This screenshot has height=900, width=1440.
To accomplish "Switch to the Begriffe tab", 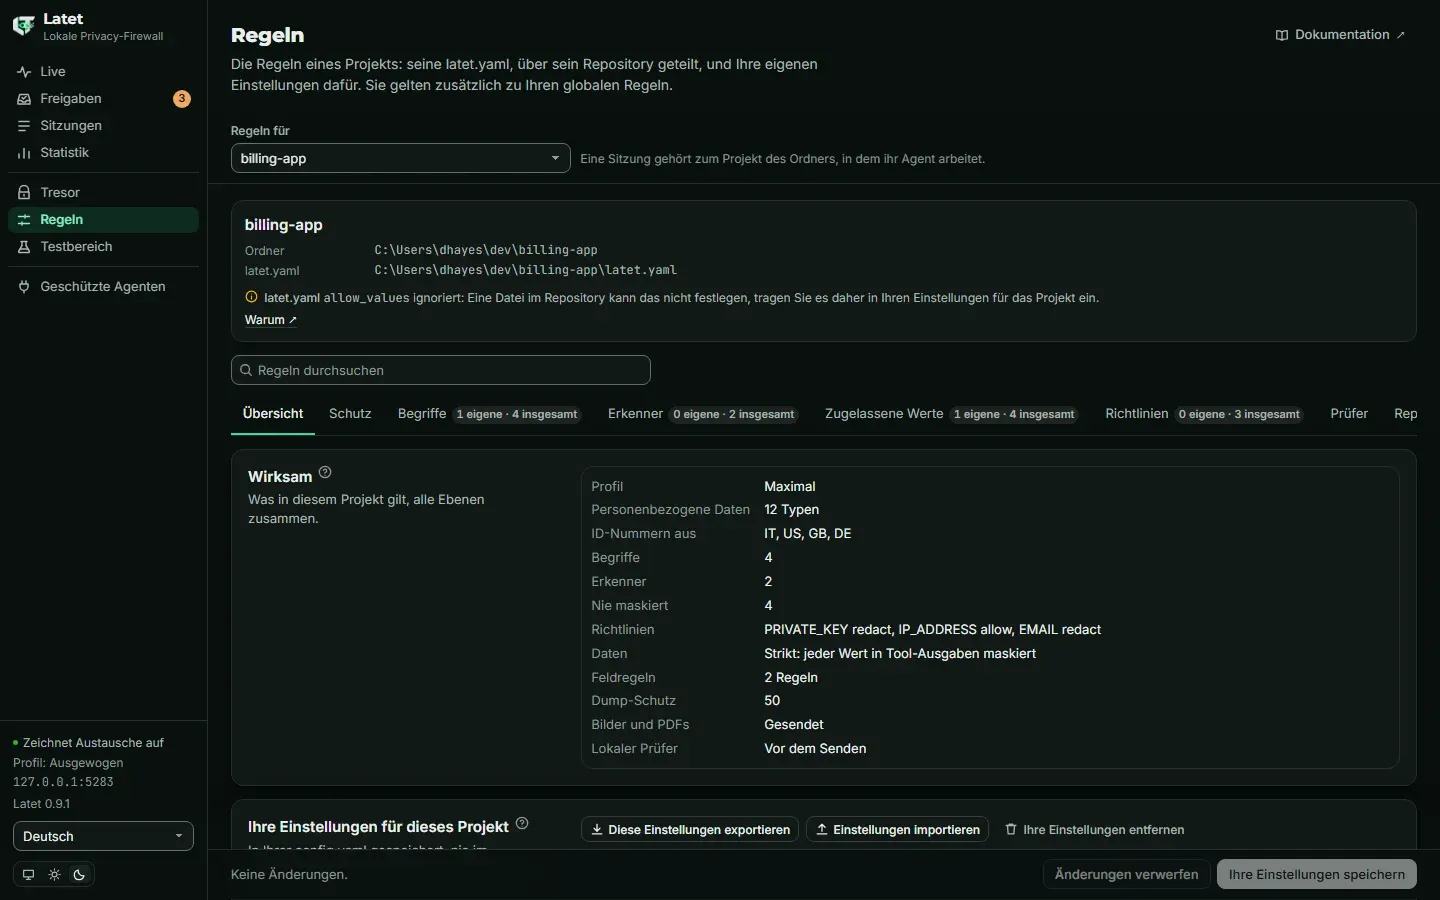I will (x=488, y=414).
